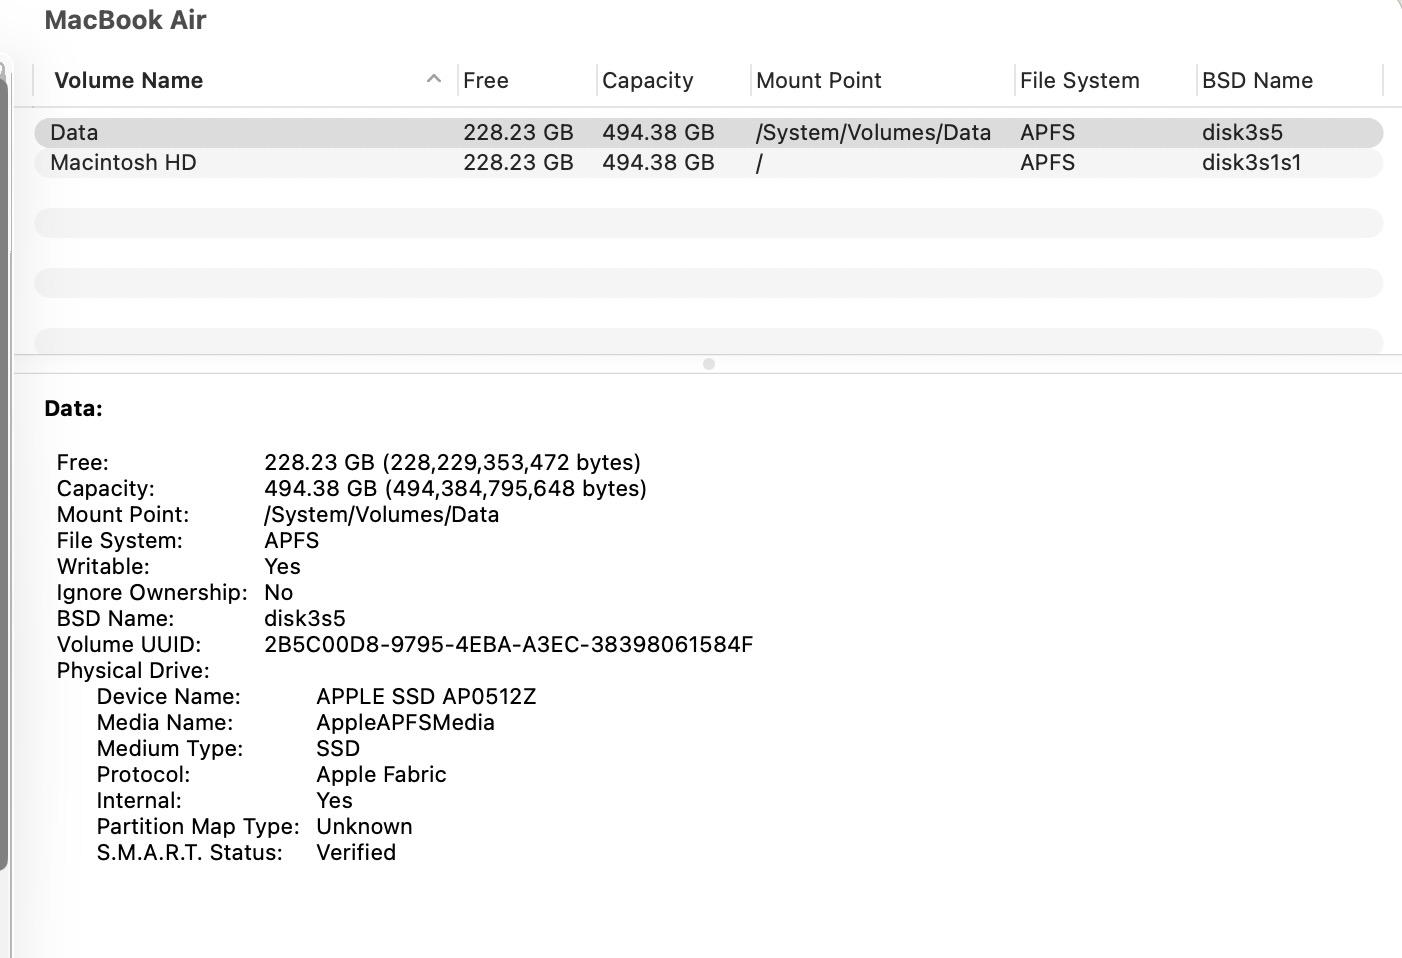The image size is (1402, 958).
Task: Sort the table by Capacity column header
Action: tap(647, 81)
